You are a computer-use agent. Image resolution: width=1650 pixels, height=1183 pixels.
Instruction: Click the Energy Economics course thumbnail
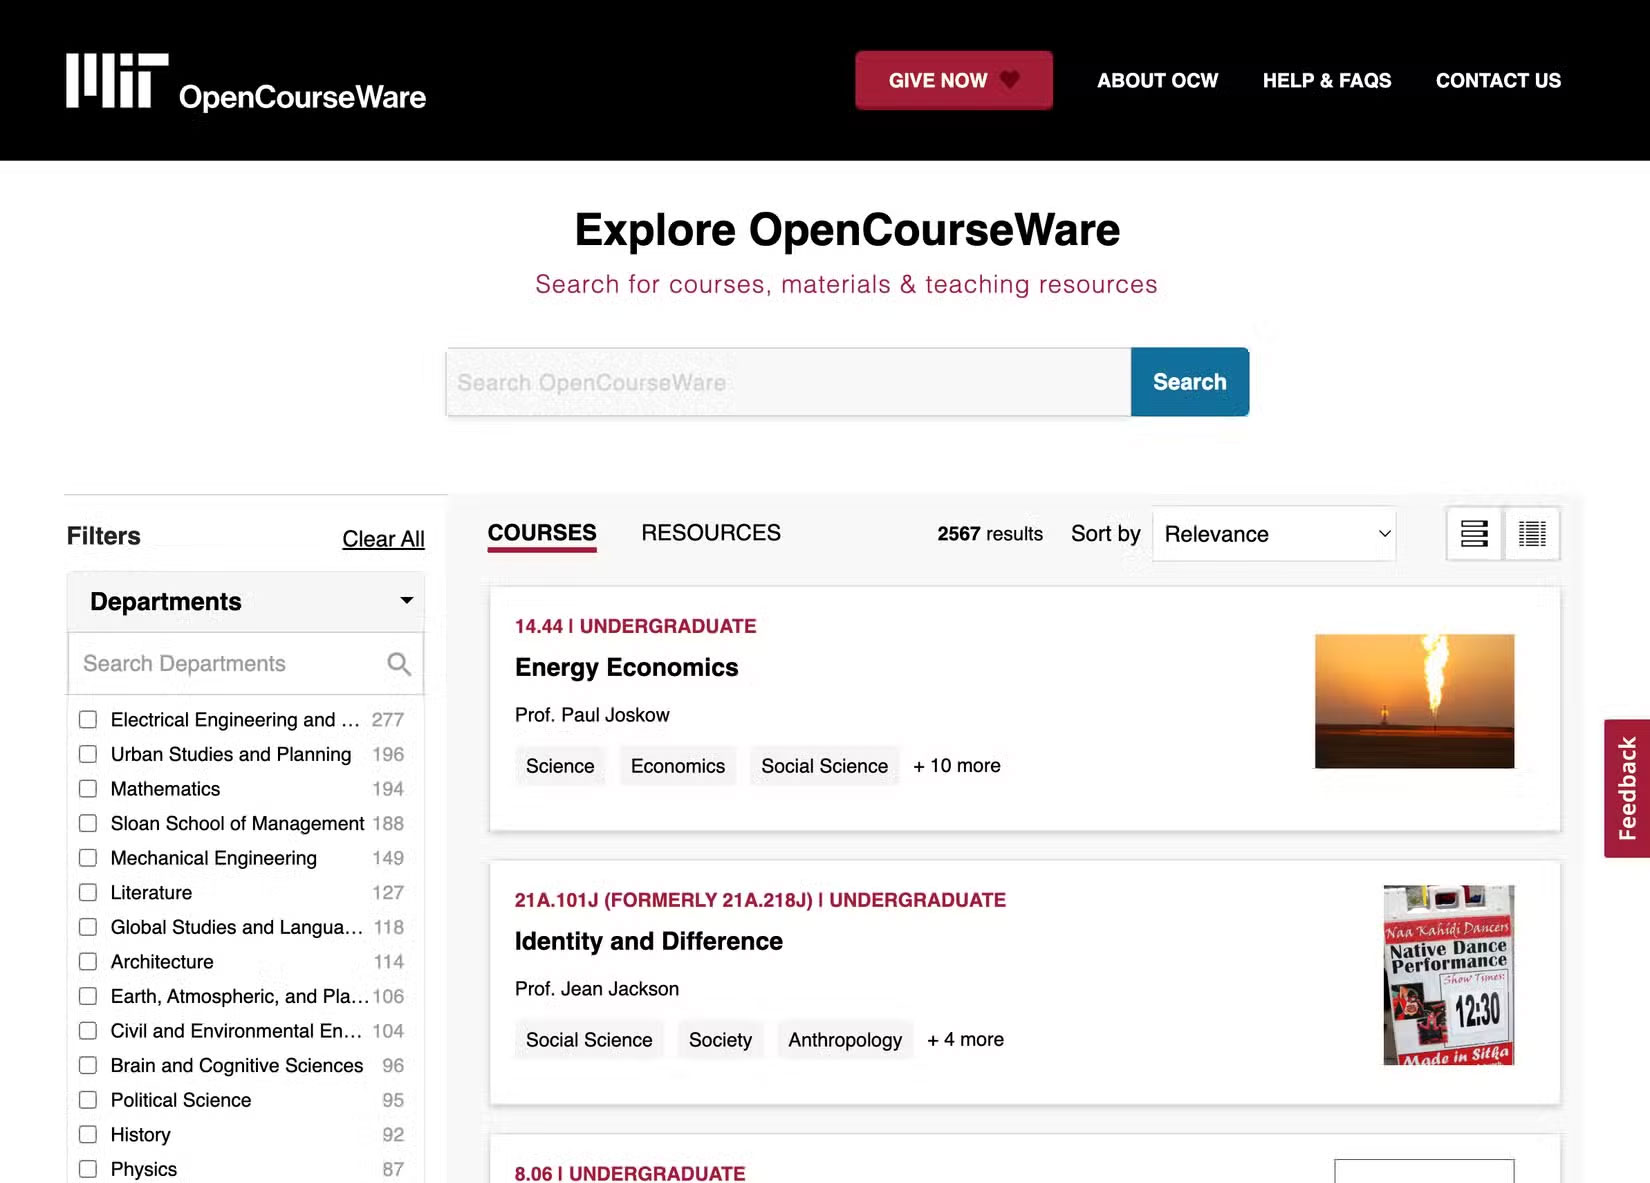coord(1414,701)
